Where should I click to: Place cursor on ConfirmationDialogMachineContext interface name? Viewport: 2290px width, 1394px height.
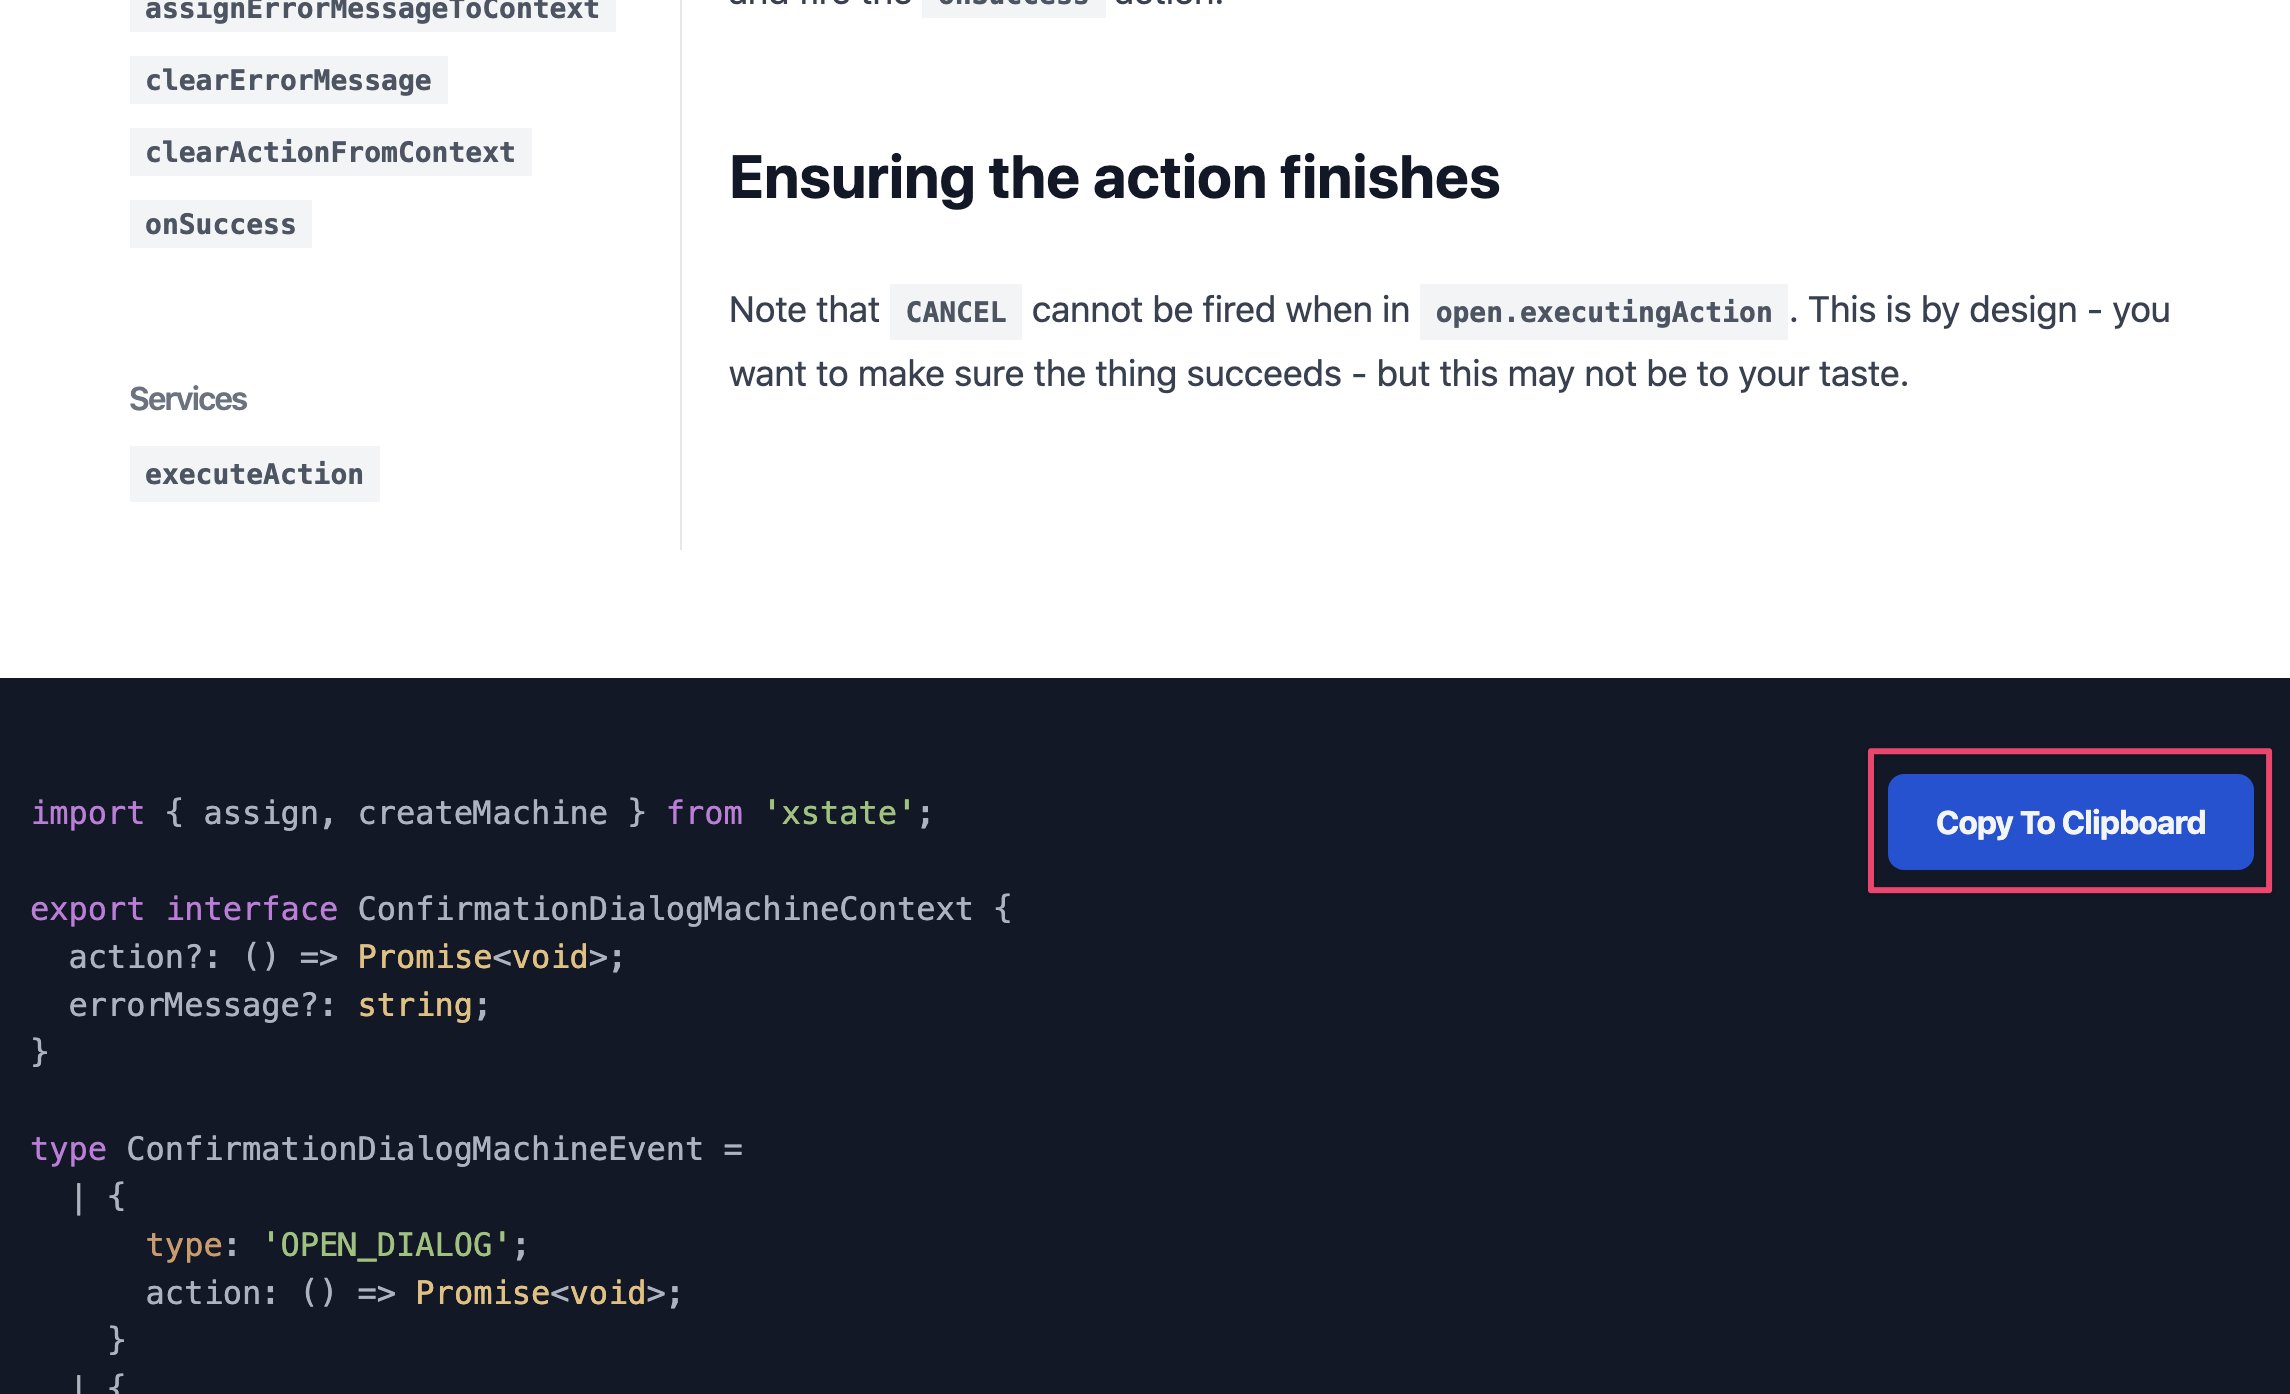coord(665,909)
